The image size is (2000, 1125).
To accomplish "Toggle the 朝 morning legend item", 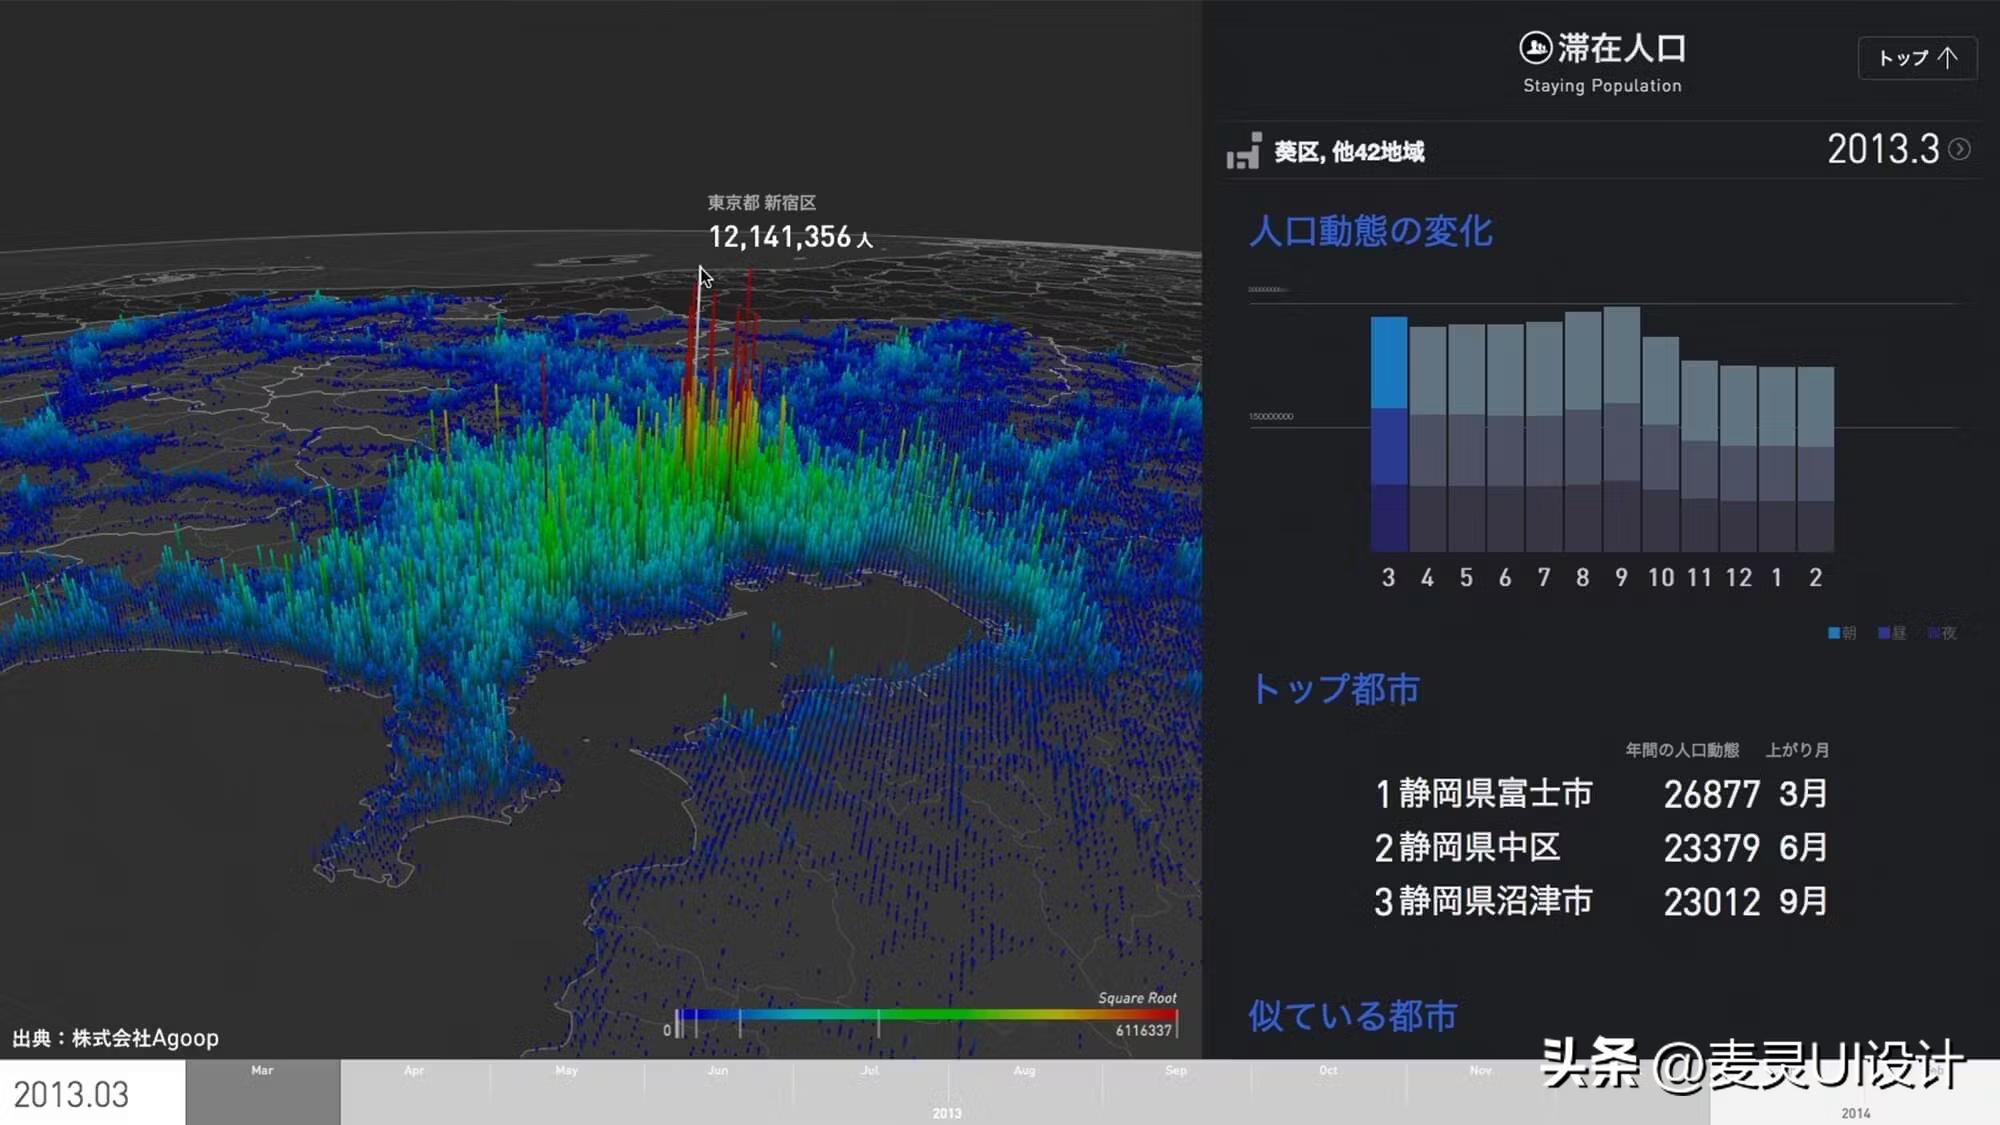I will pos(1841,633).
